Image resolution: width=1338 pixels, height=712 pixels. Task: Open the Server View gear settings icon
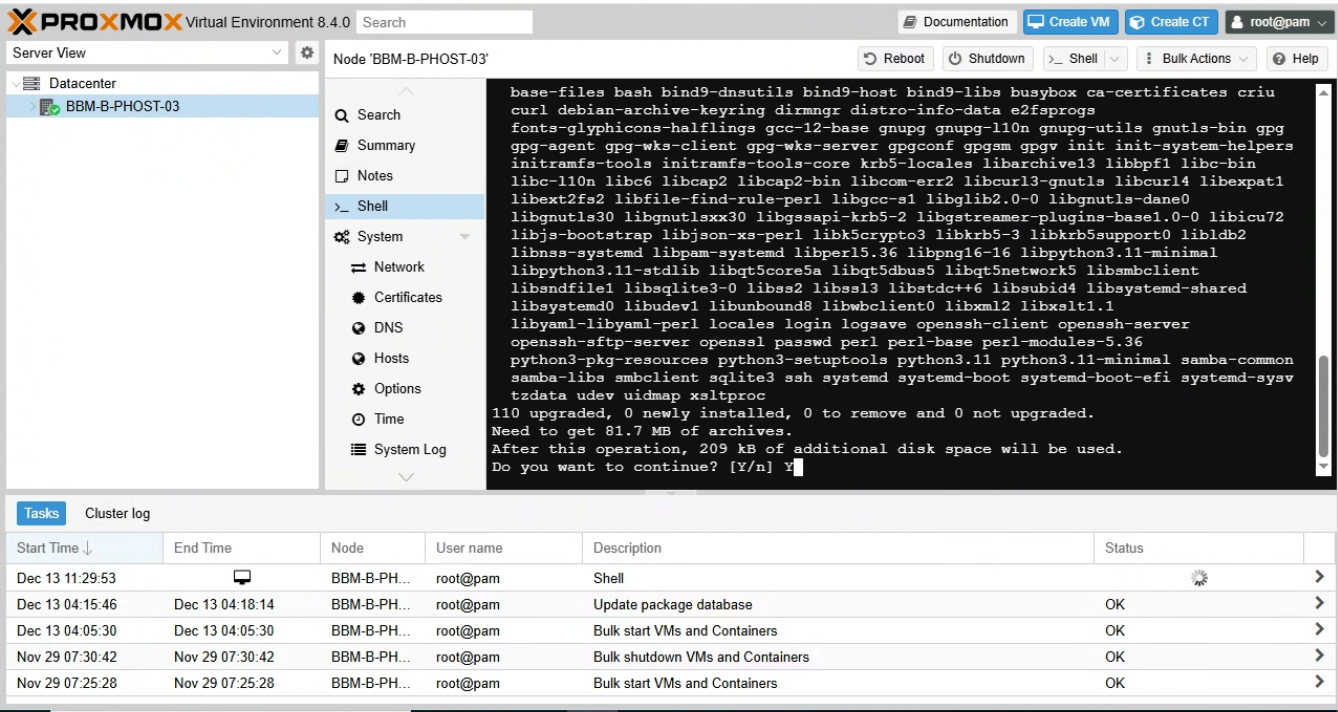point(307,52)
